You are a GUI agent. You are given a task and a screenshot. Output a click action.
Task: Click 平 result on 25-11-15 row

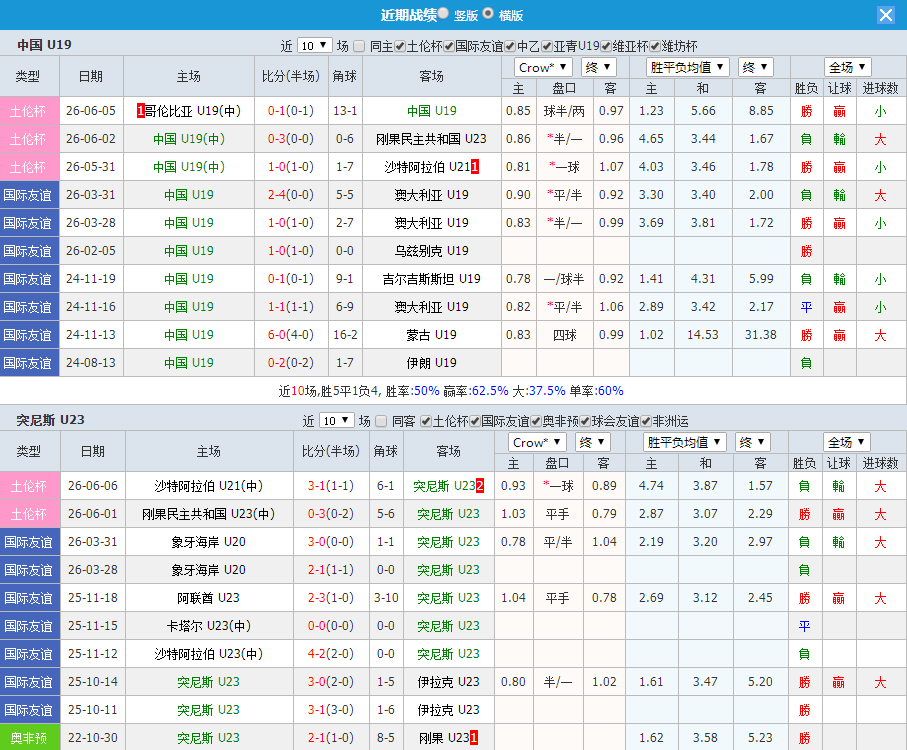[804, 626]
